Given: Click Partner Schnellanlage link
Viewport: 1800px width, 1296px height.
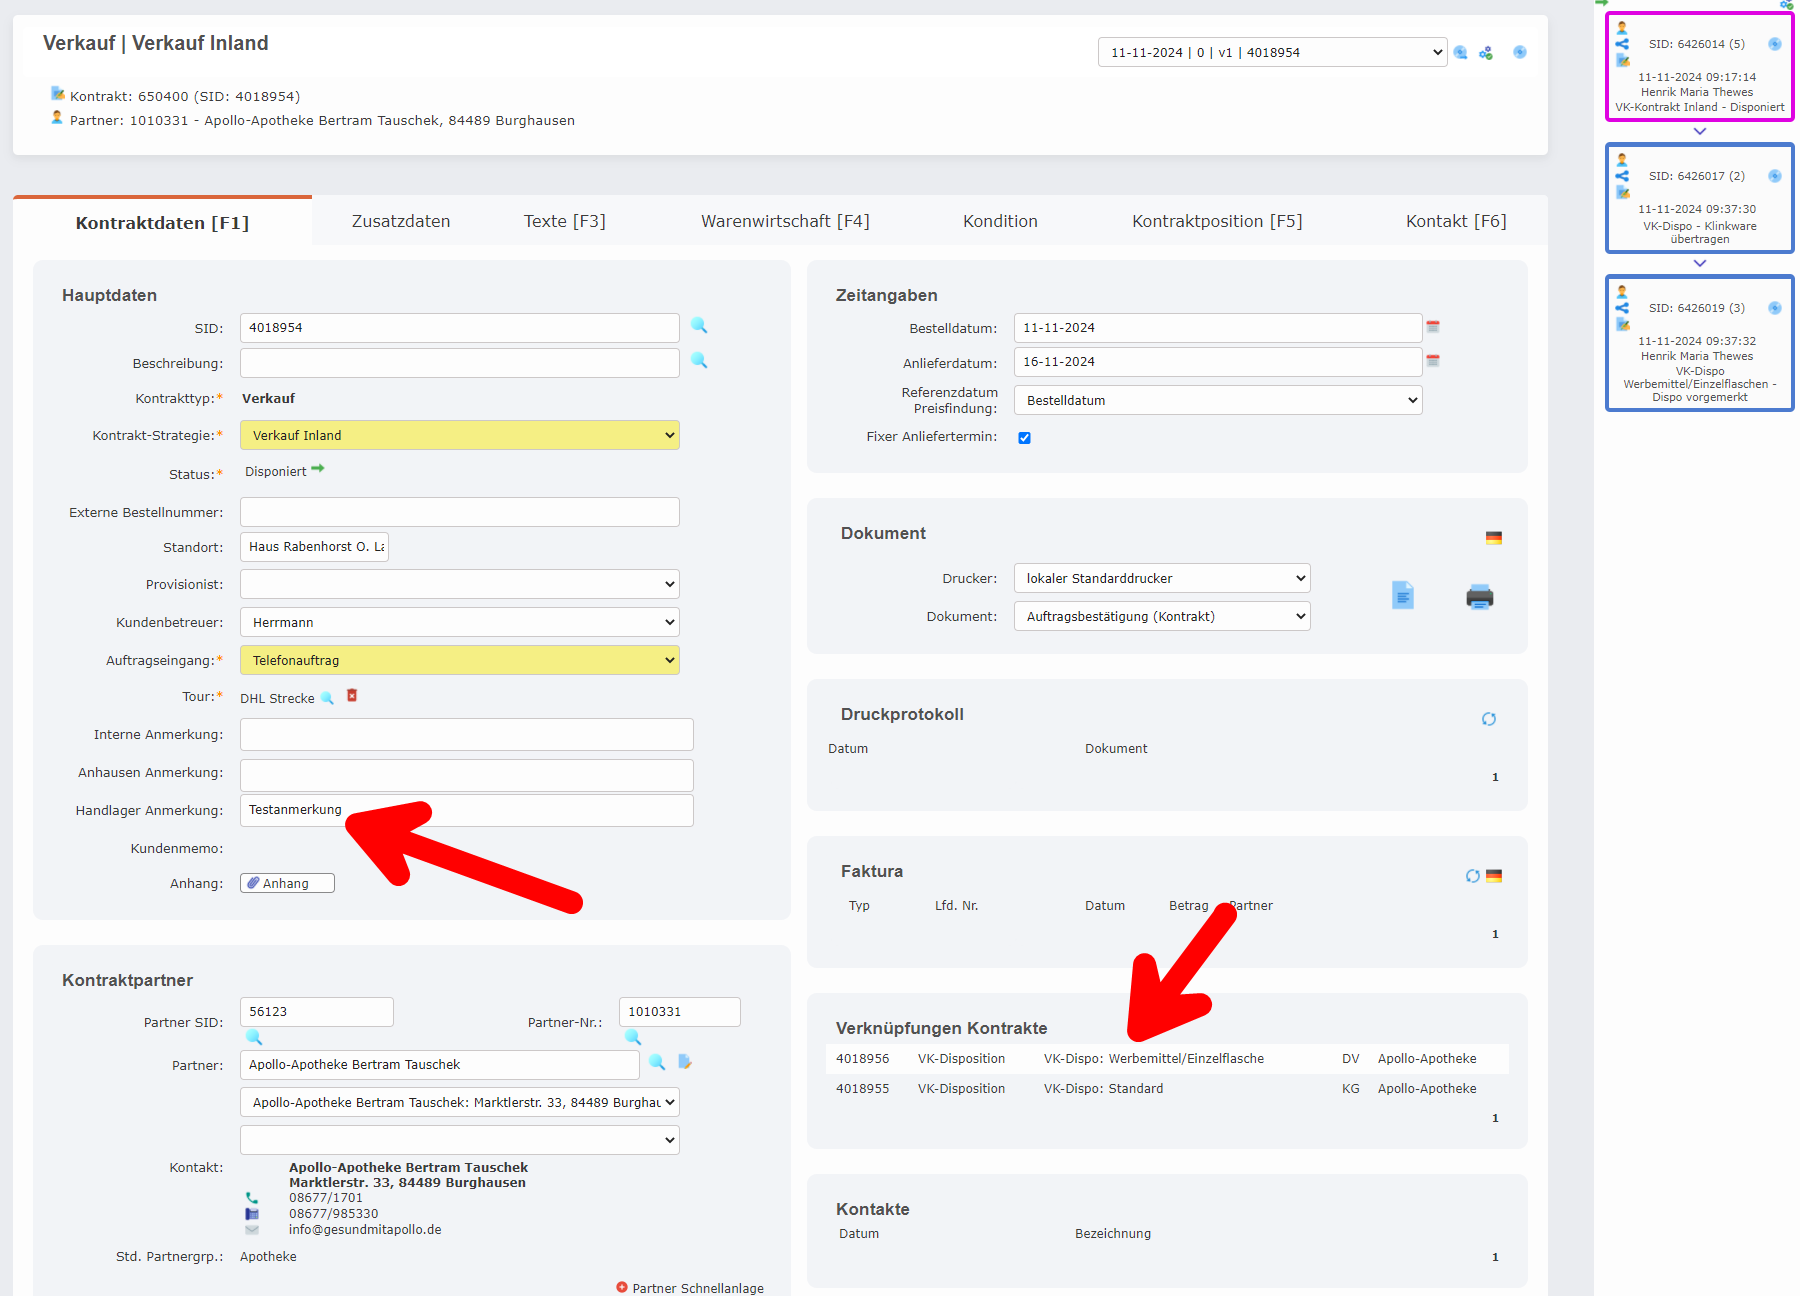Looking at the screenshot, I should click(697, 1288).
